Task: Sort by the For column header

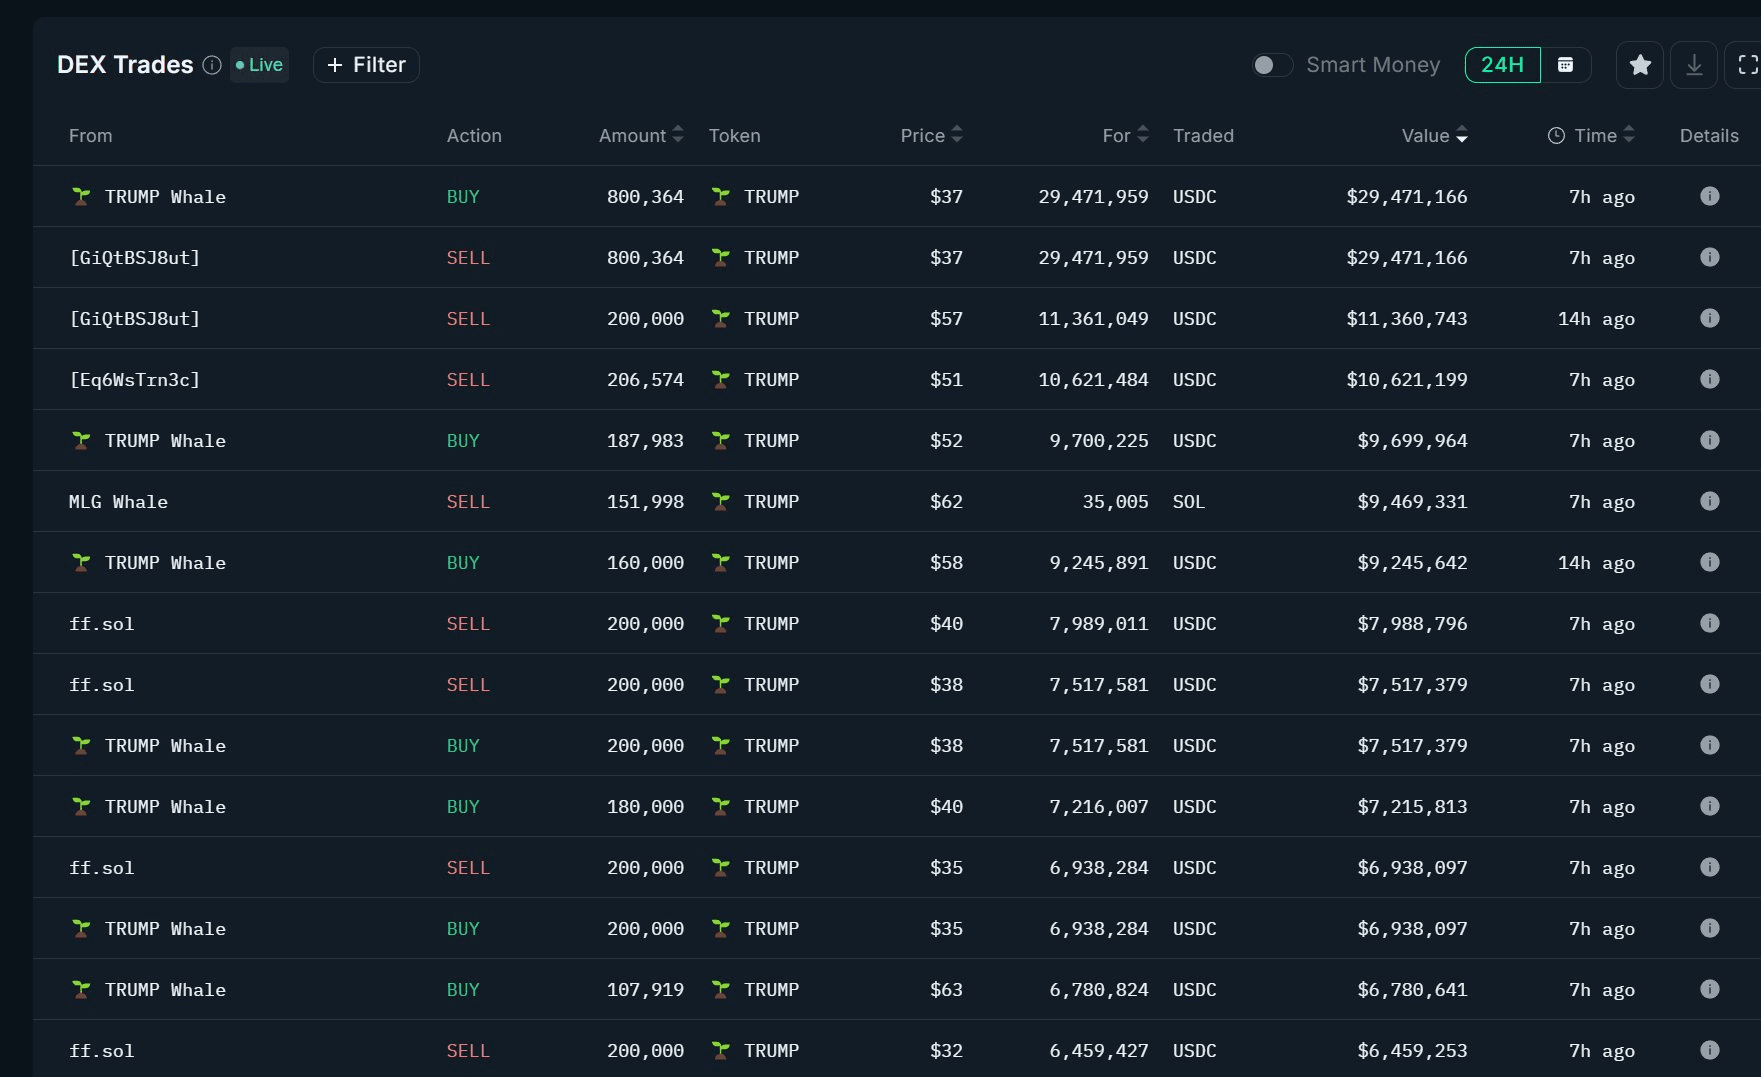Action: coord(1124,135)
